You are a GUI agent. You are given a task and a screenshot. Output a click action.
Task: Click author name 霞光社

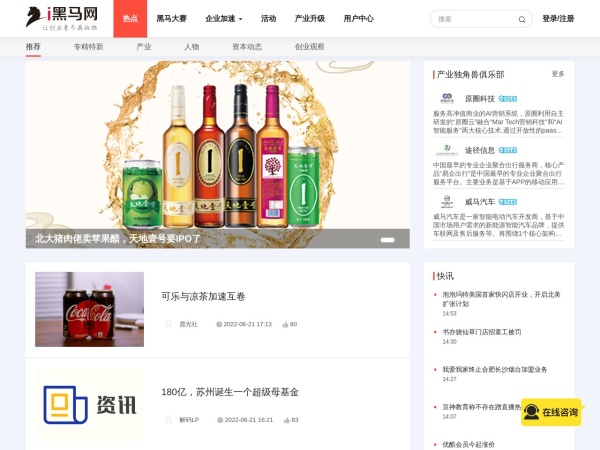[x=189, y=324]
